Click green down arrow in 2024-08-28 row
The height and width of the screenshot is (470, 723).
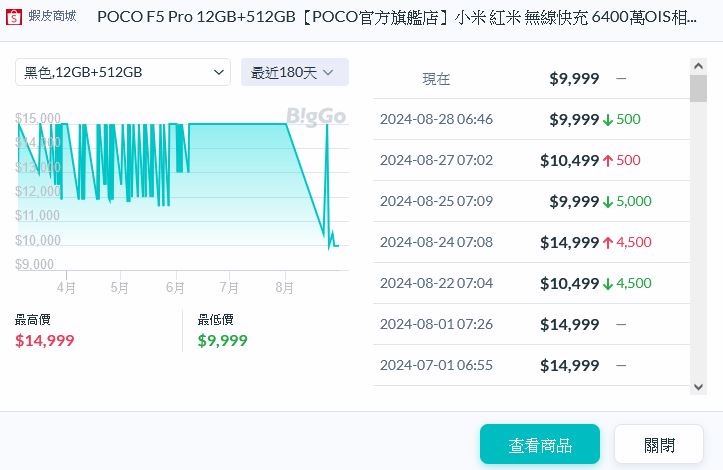608,120
